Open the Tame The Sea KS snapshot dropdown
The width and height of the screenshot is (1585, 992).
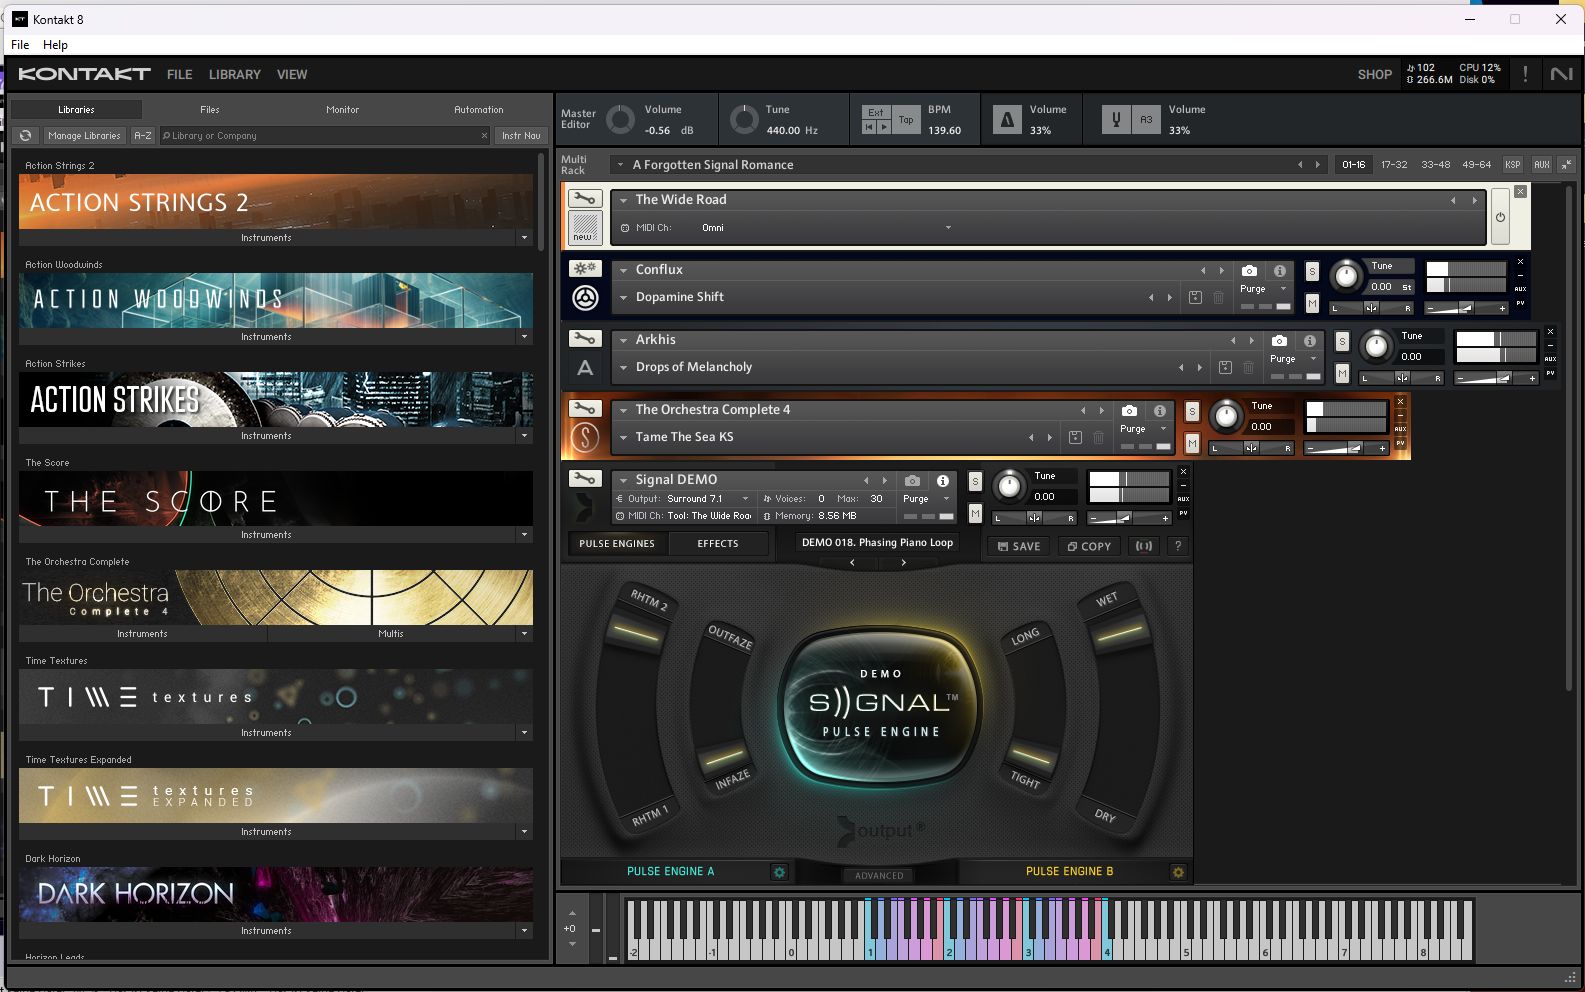tap(623, 437)
